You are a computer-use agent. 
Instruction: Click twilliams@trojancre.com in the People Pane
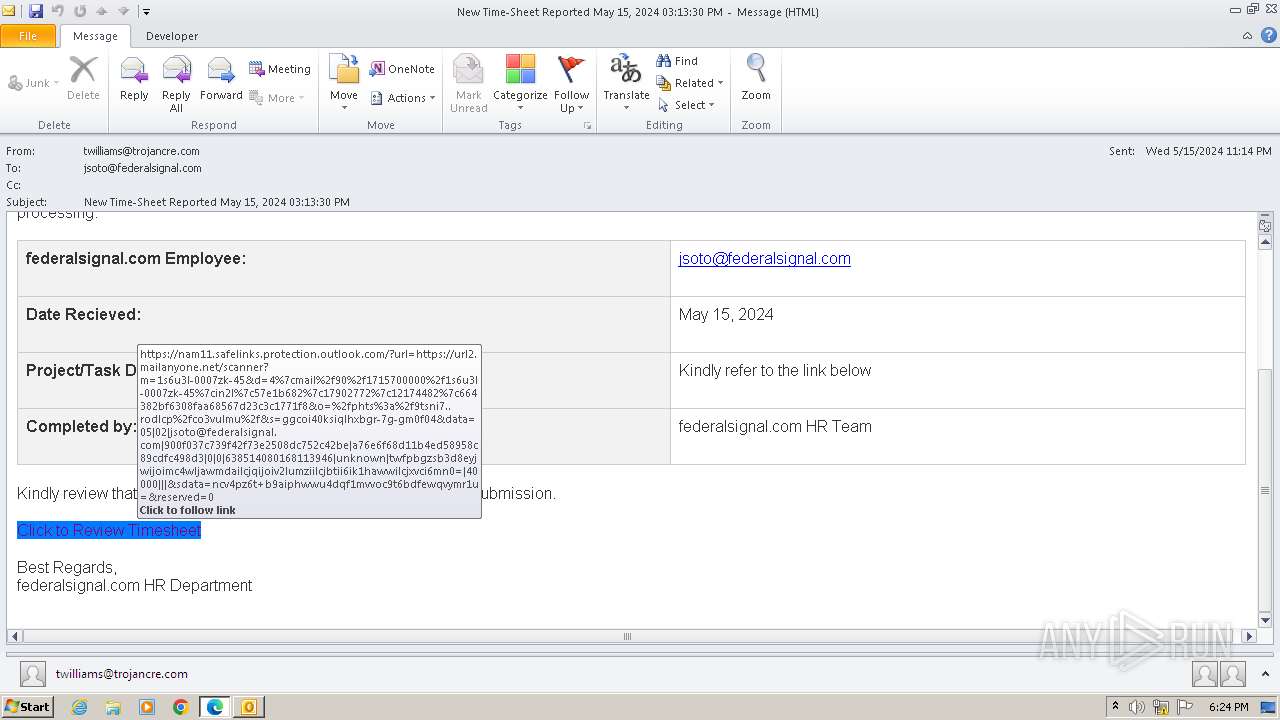(x=121, y=674)
